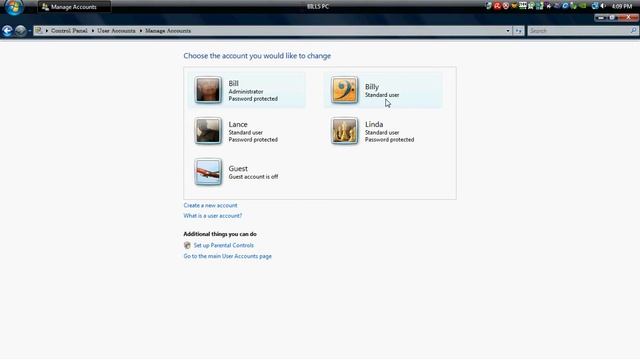The height and width of the screenshot is (360, 640).
Task: Click the account name Billy
Action: pyautogui.click(x=372, y=87)
